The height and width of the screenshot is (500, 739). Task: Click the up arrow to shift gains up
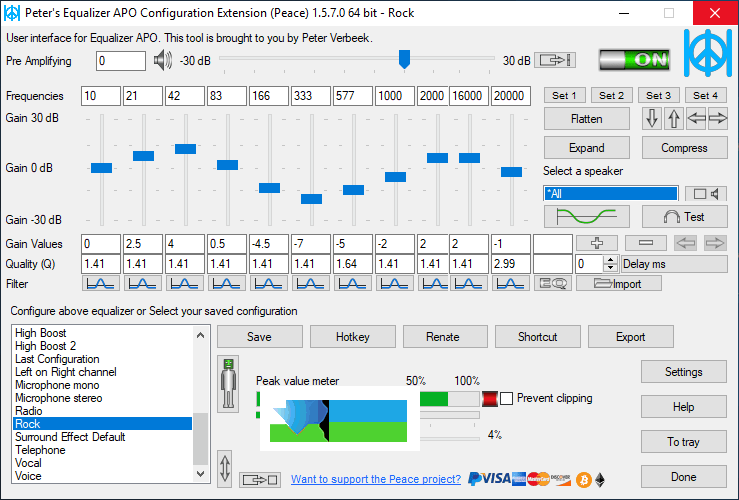pos(674,118)
